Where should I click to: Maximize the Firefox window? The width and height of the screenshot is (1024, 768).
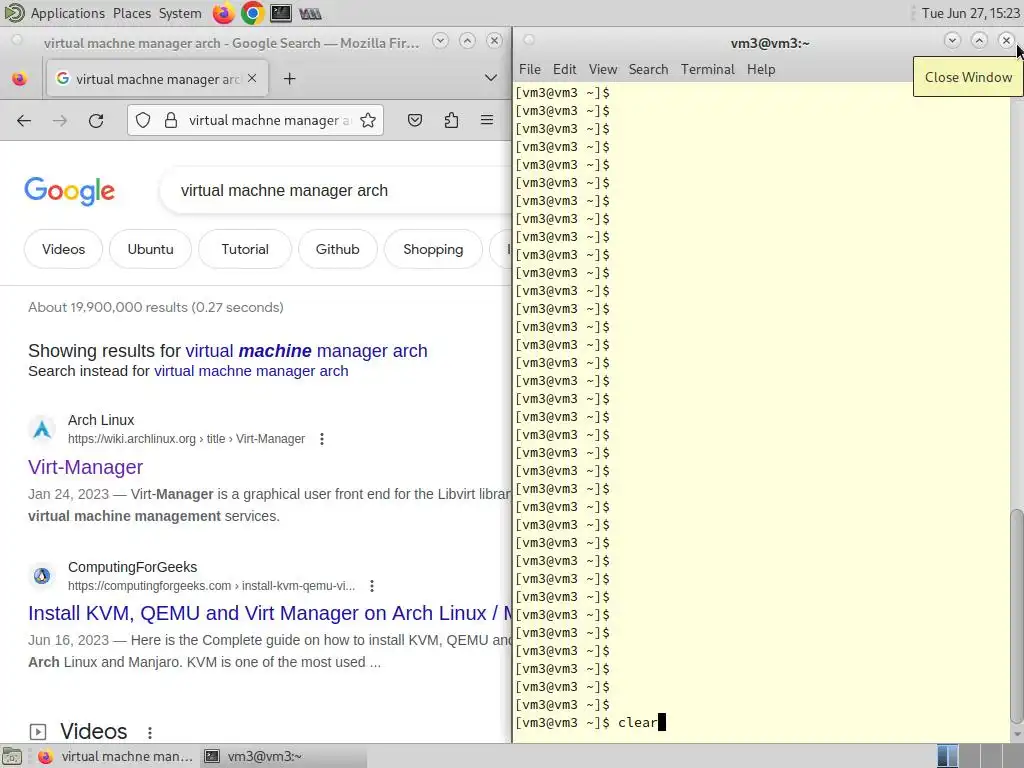click(x=467, y=40)
